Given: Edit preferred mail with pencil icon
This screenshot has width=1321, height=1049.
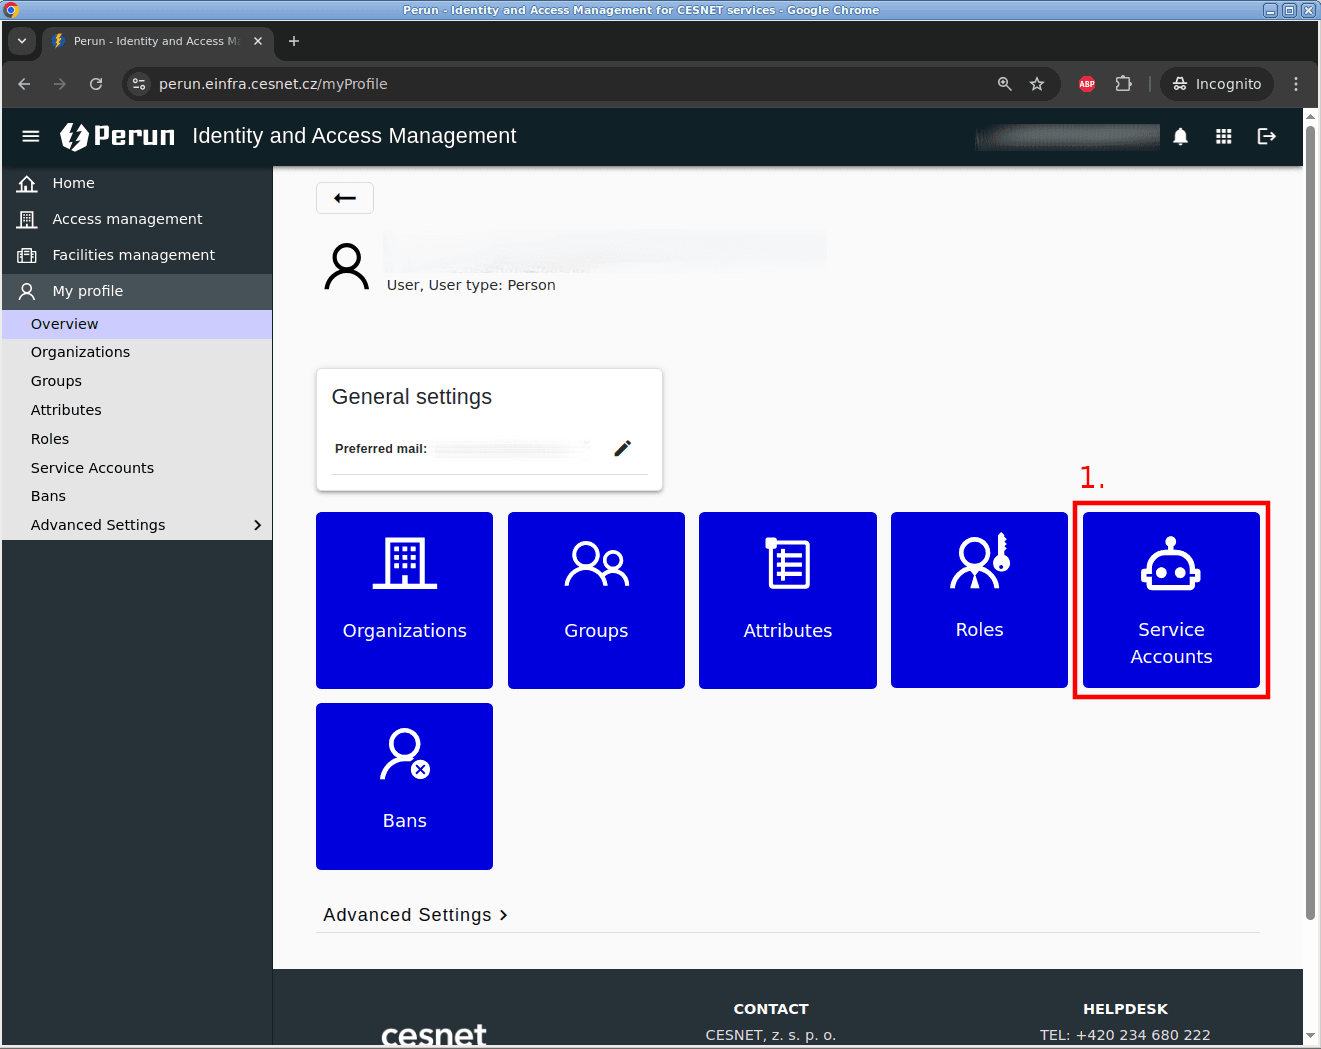Looking at the screenshot, I should tap(622, 448).
